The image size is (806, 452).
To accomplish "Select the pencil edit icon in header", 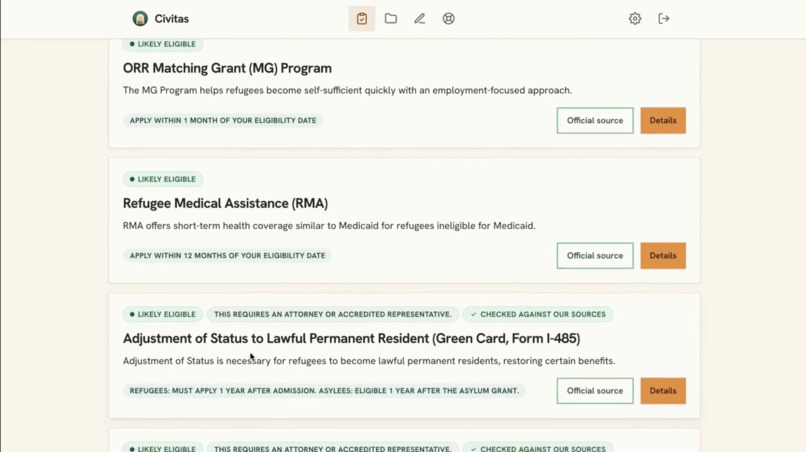I will click(x=419, y=19).
